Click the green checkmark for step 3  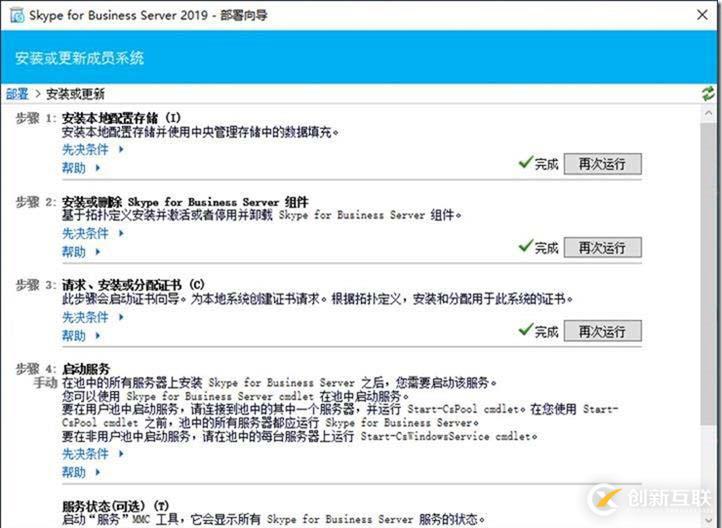pyautogui.click(x=525, y=330)
